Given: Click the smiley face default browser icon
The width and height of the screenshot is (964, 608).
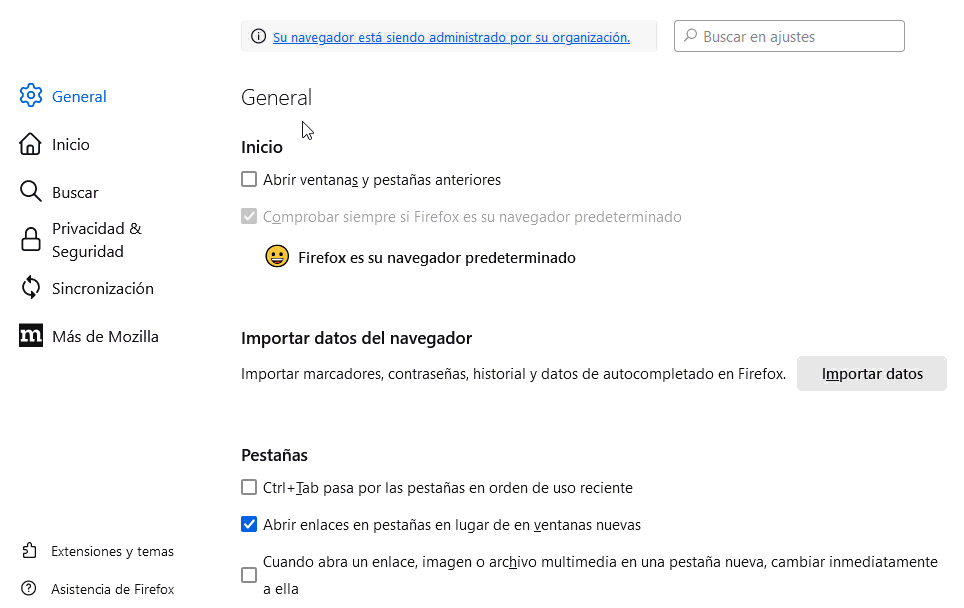Looking at the screenshot, I should click(277, 257).
